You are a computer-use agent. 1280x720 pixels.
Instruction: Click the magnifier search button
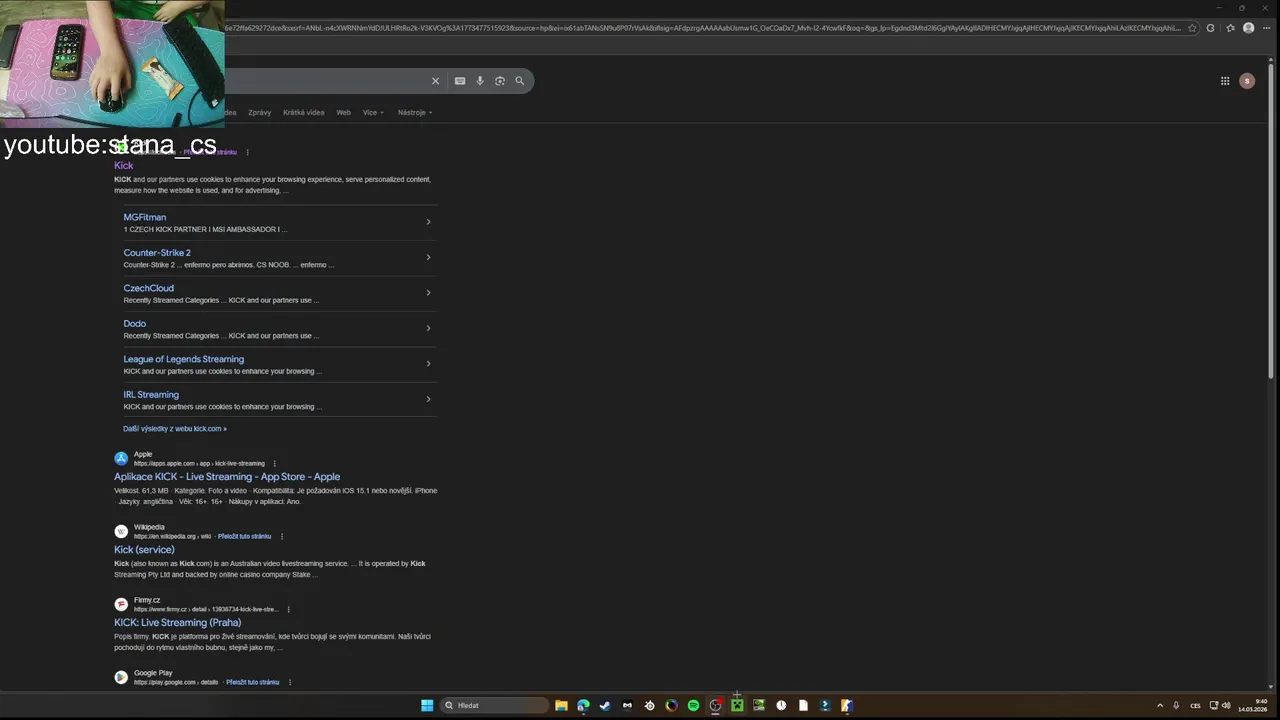(520, 81)
